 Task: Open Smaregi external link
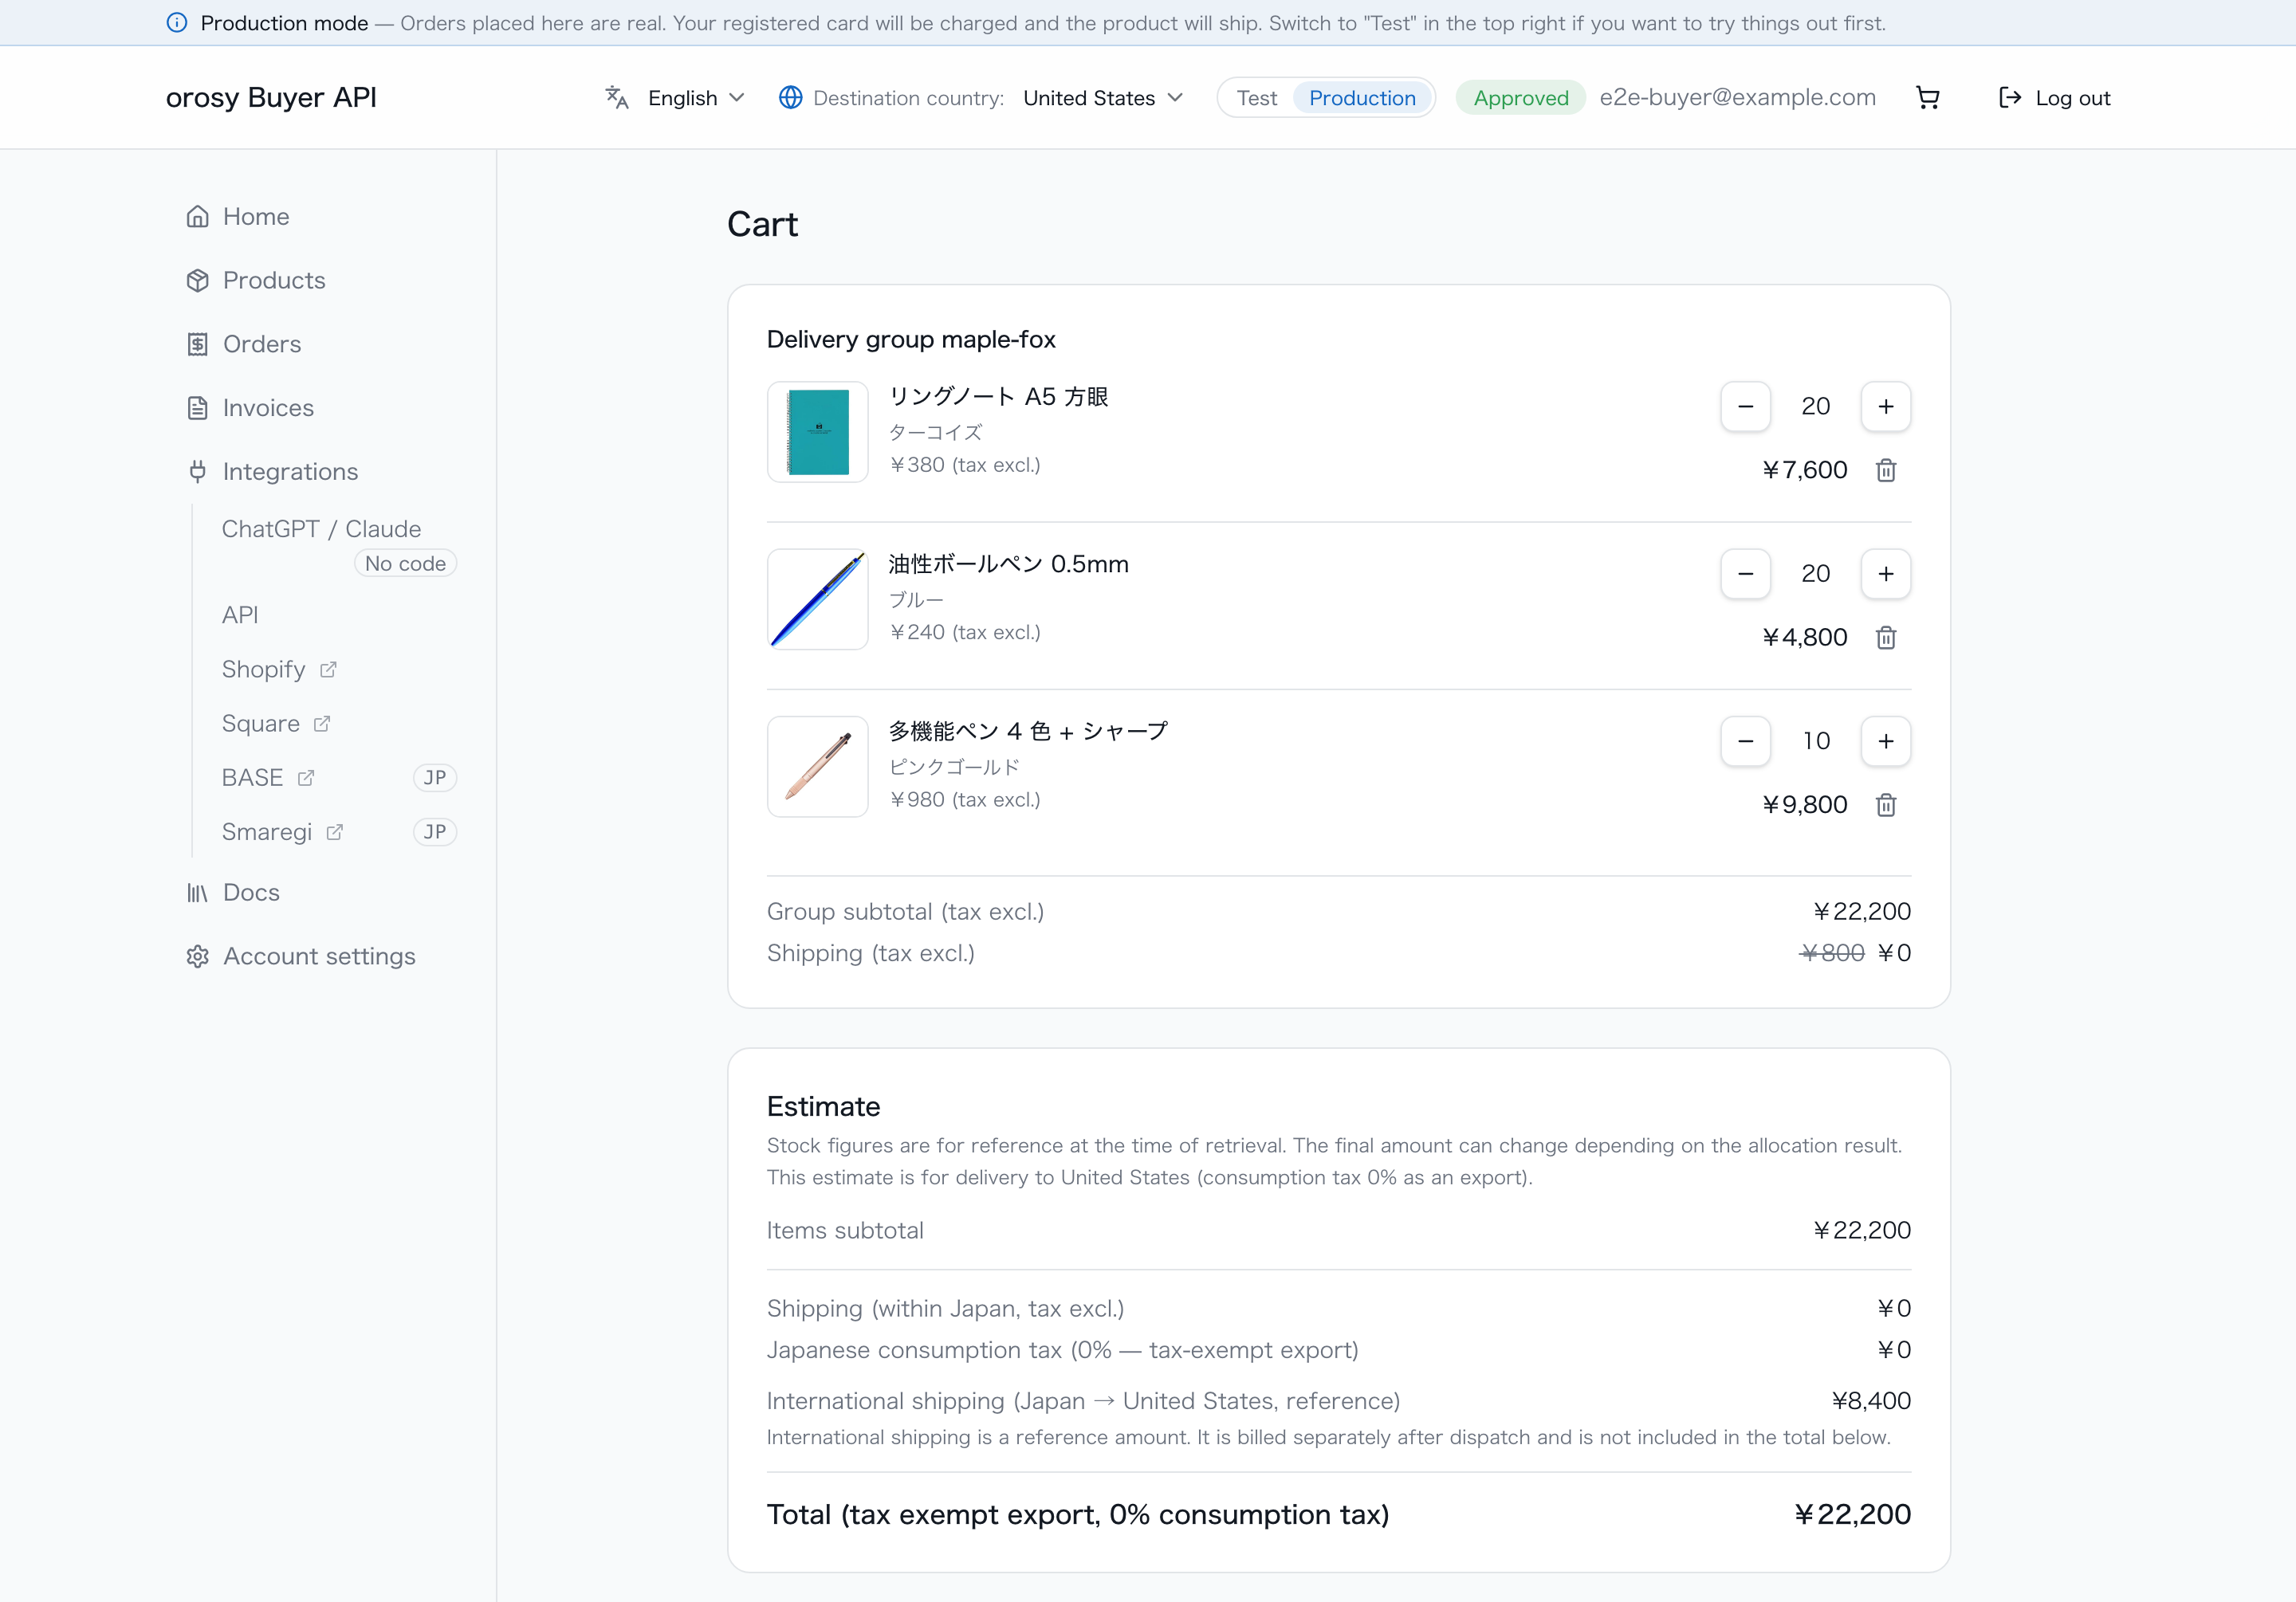pyautogui.click(x=282, y=832)
